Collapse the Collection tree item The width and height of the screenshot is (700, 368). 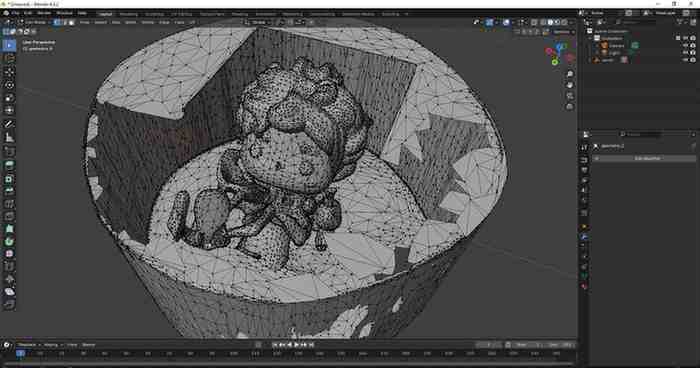tap(591, 38)
